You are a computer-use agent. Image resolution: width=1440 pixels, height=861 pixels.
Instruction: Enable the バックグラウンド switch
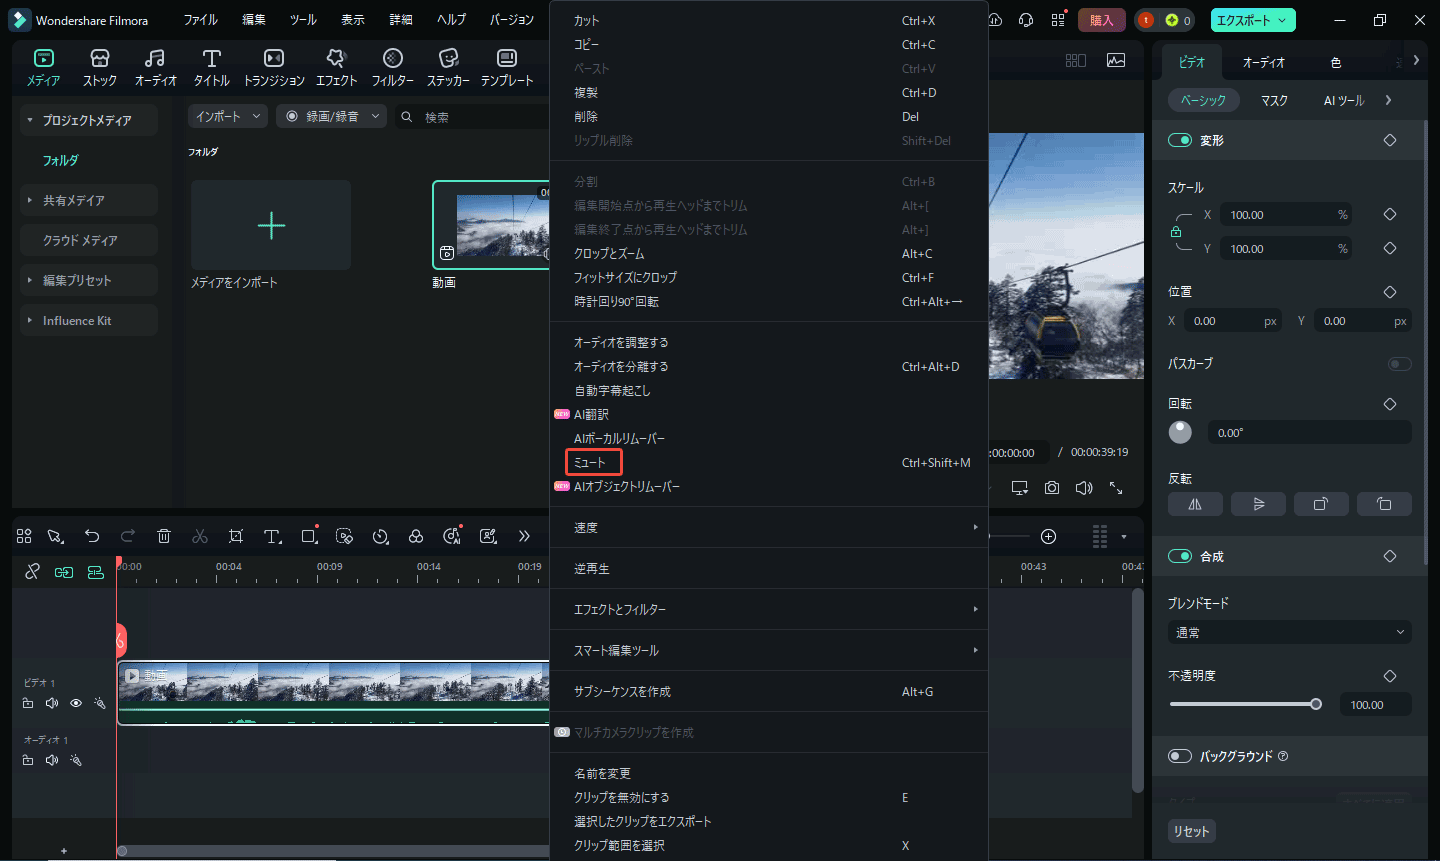[1180, 756]
